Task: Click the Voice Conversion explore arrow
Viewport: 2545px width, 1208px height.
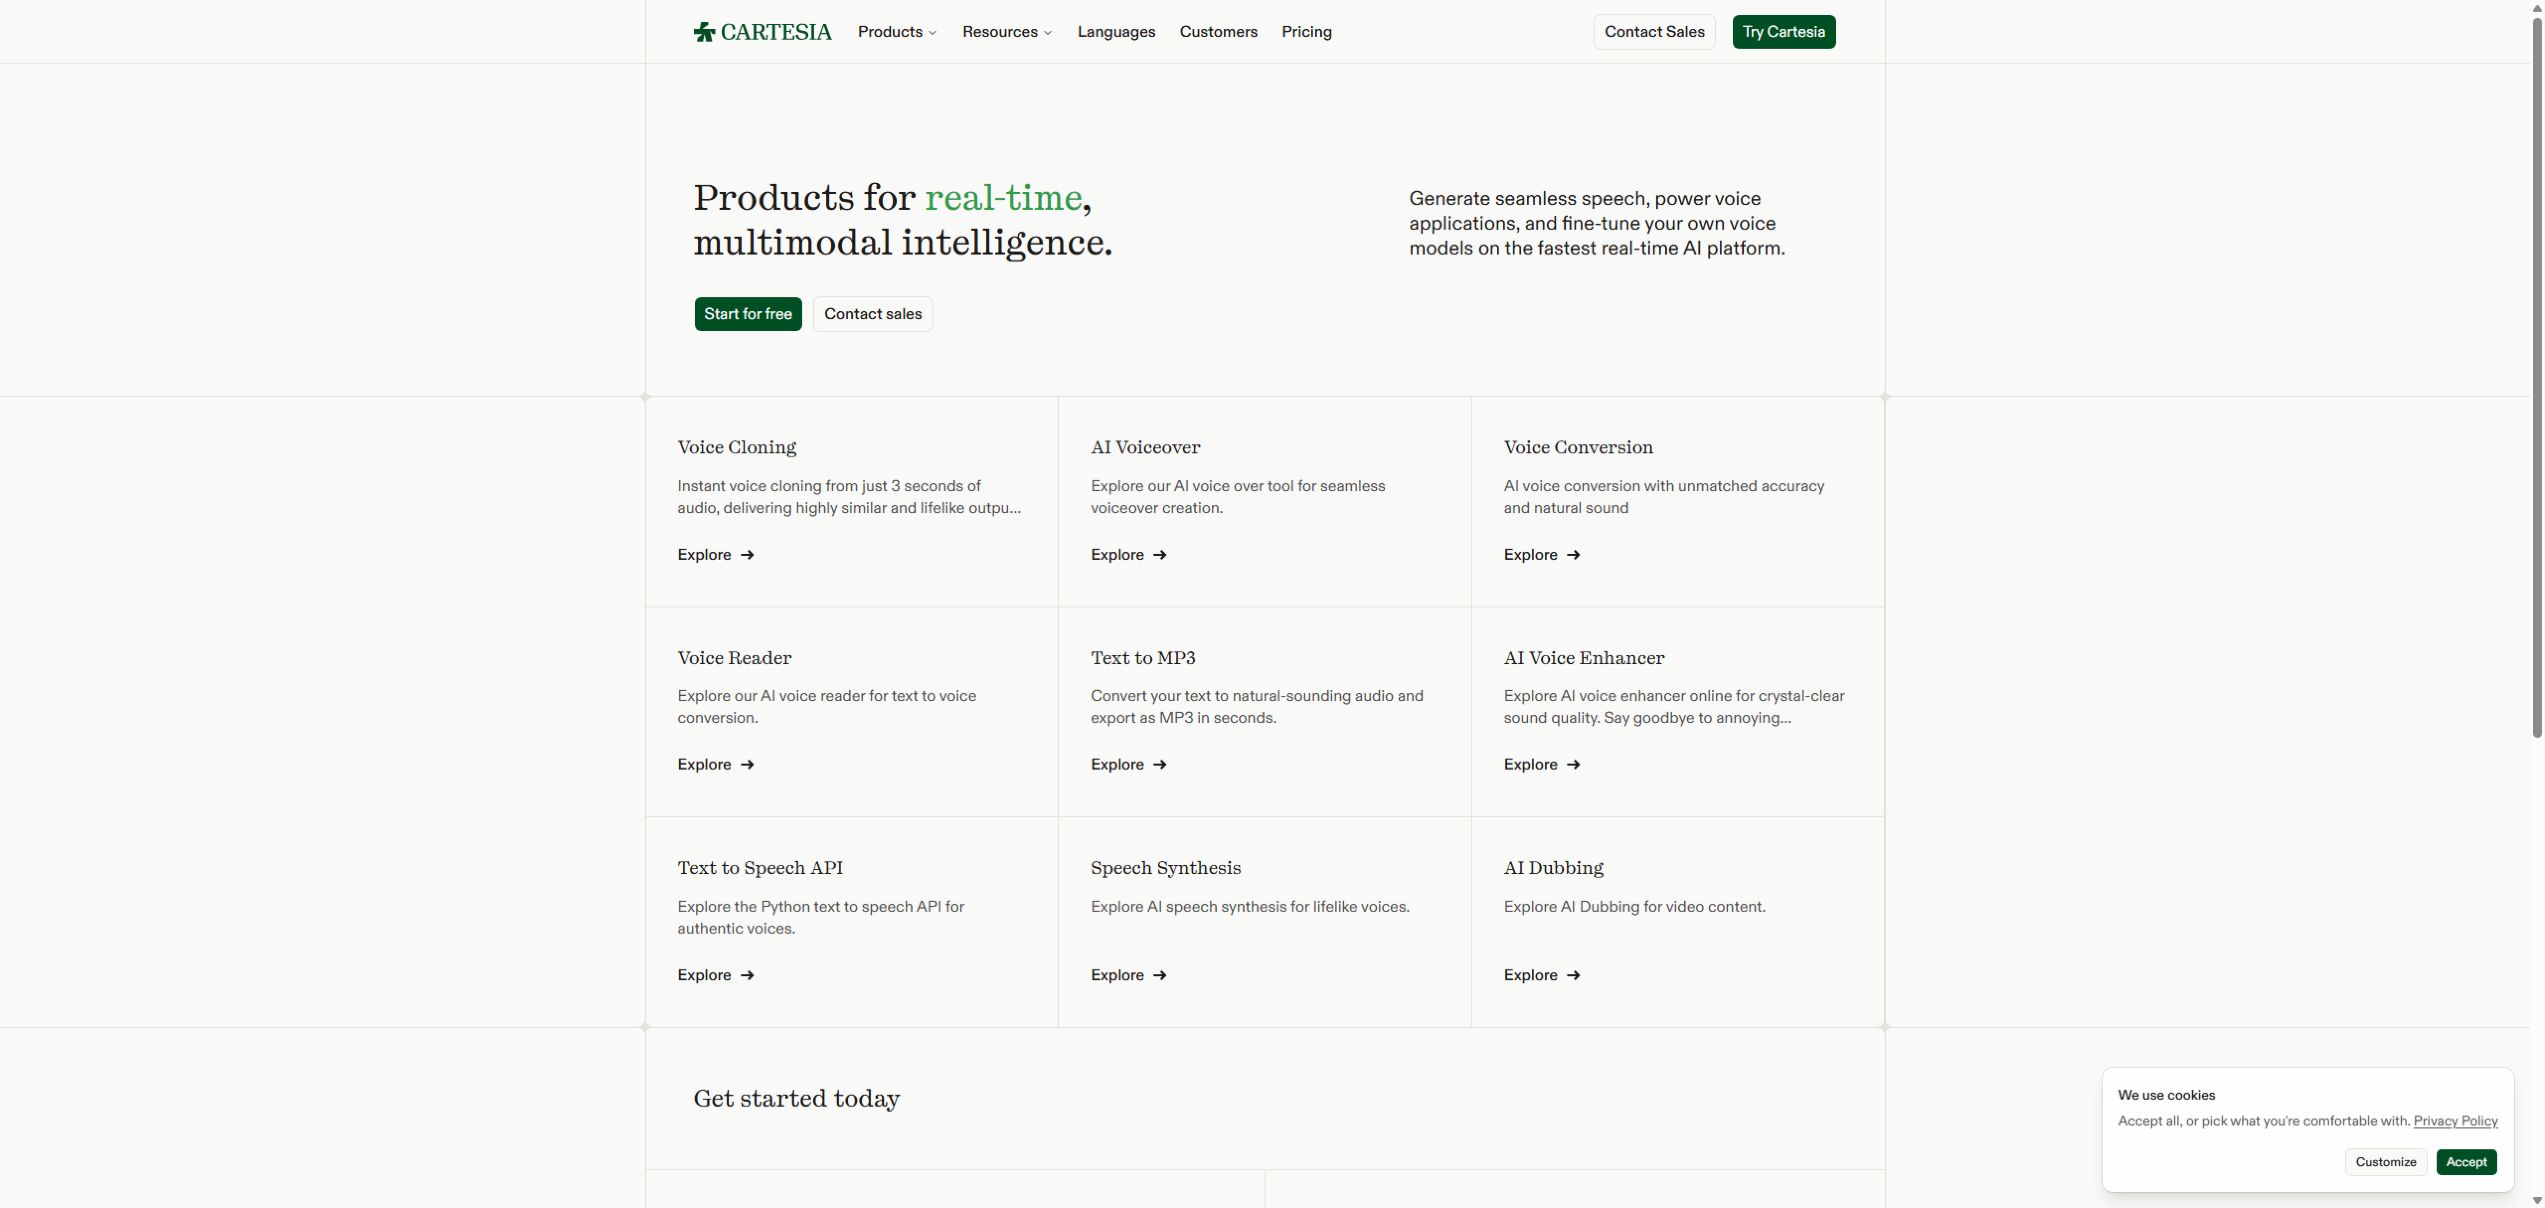Action: (1573, 555)
